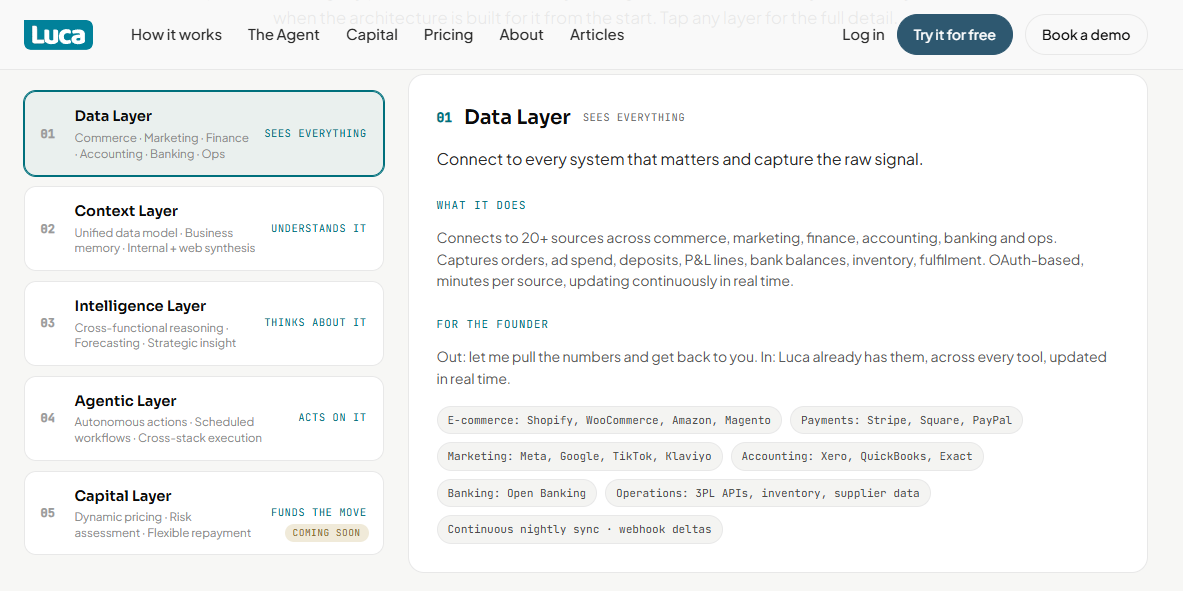Click "Dynamic pricing · Risk assessment" description

[162, 525]
